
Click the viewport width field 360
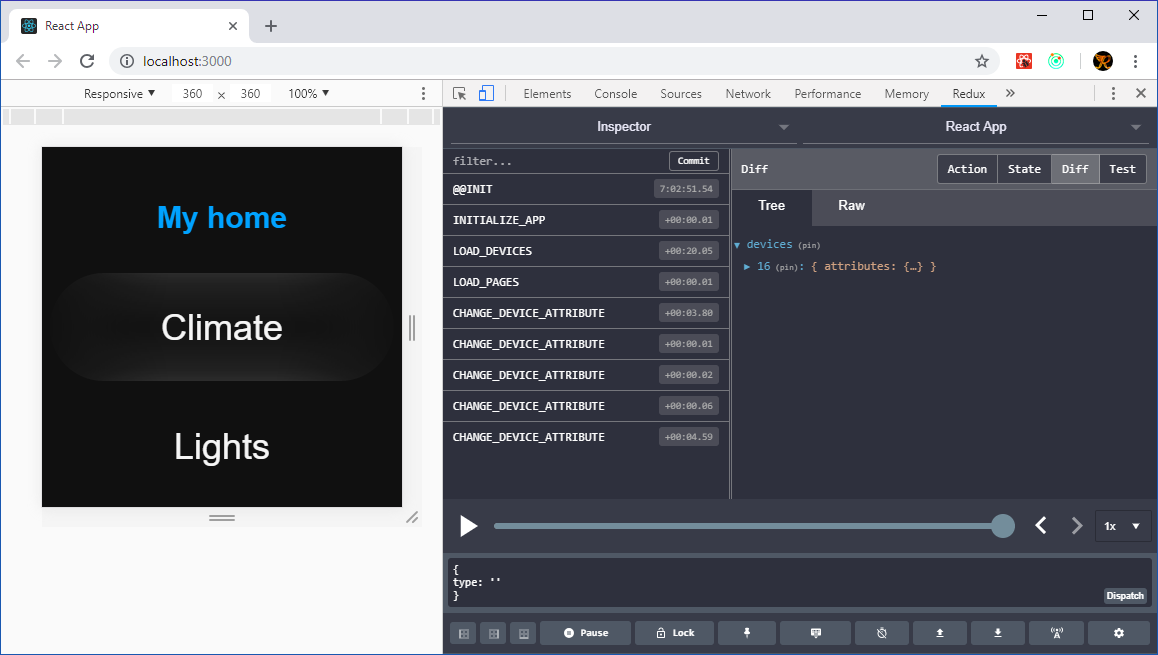(x=192, y=94)
